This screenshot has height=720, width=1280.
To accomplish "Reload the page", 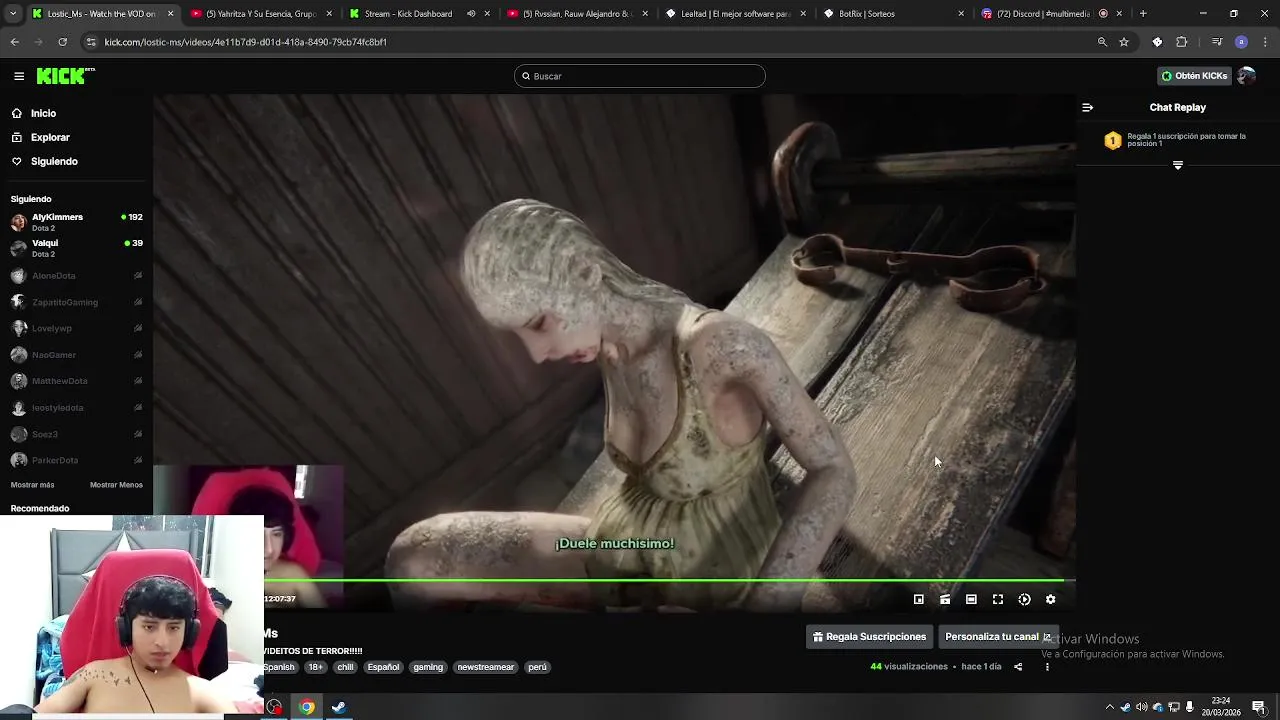I will 62,42.
